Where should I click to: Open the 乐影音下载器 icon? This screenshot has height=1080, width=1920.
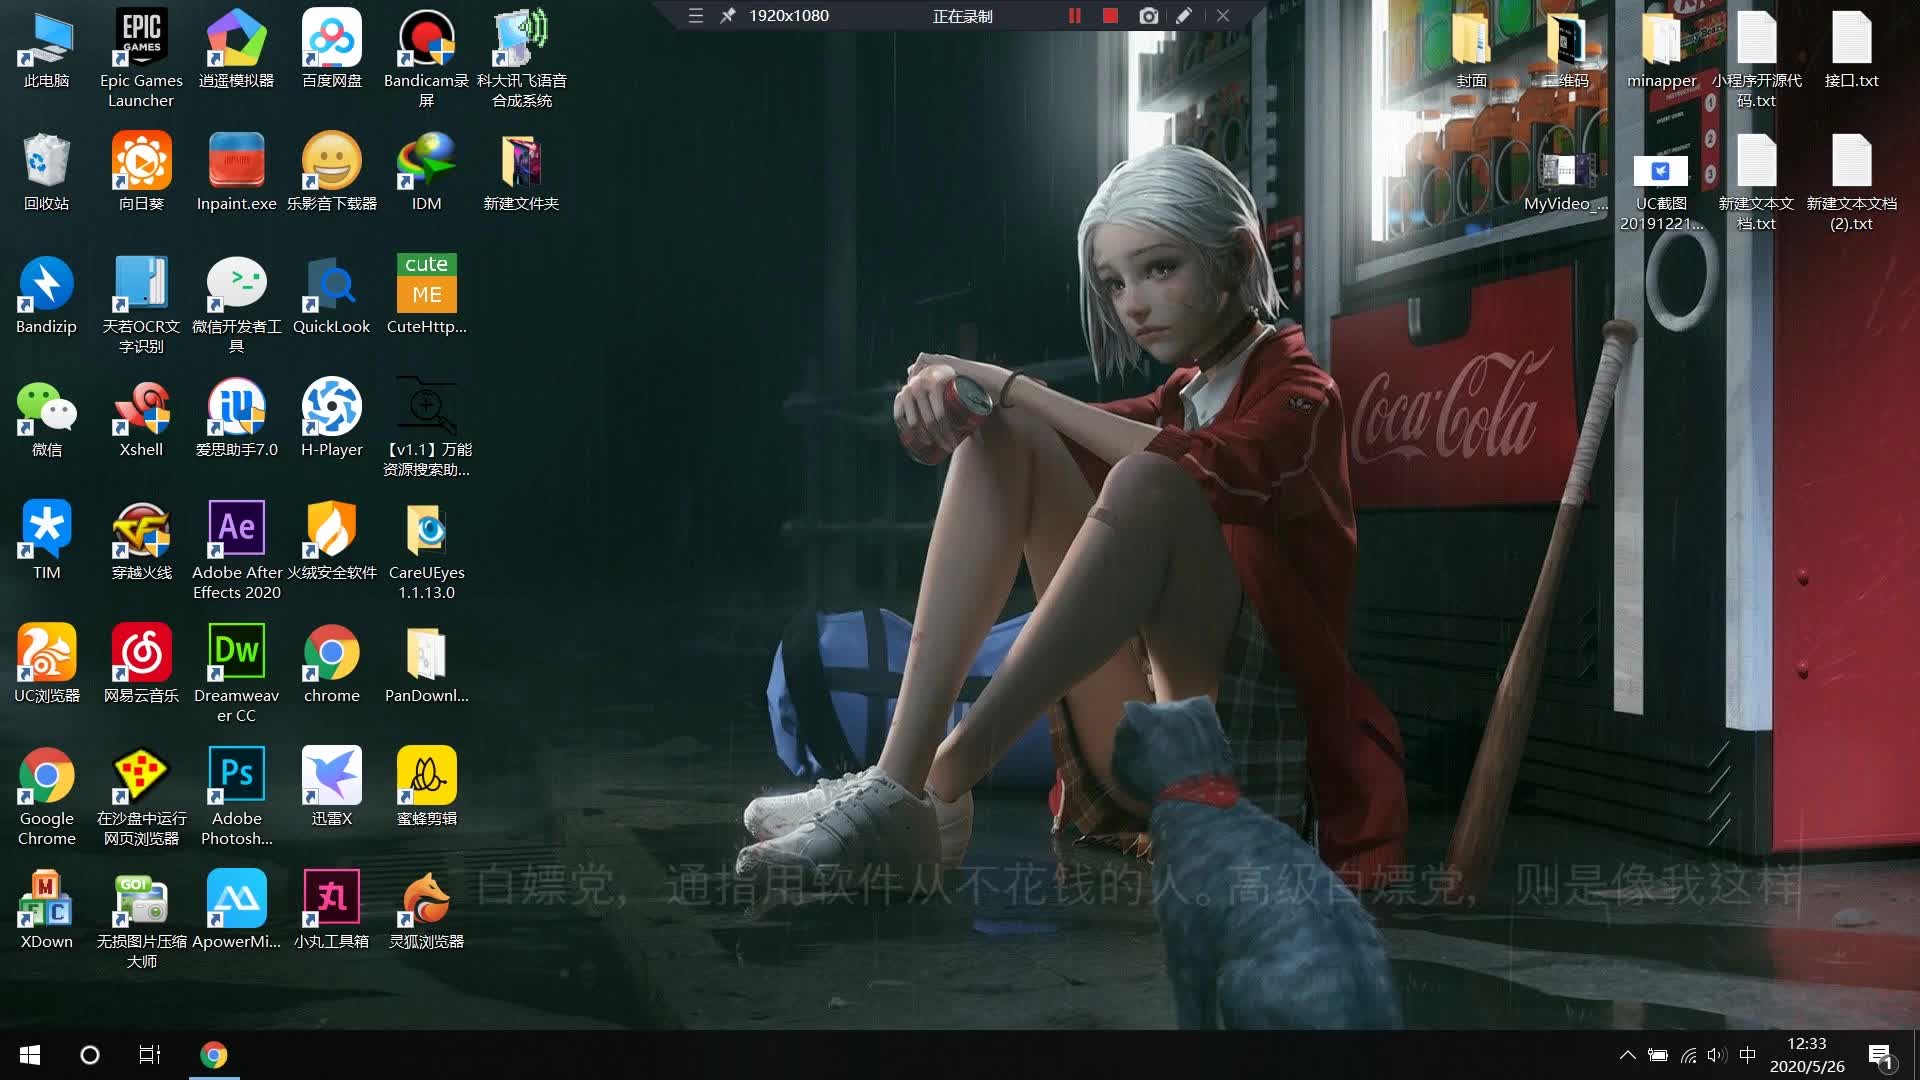point(331,172)
